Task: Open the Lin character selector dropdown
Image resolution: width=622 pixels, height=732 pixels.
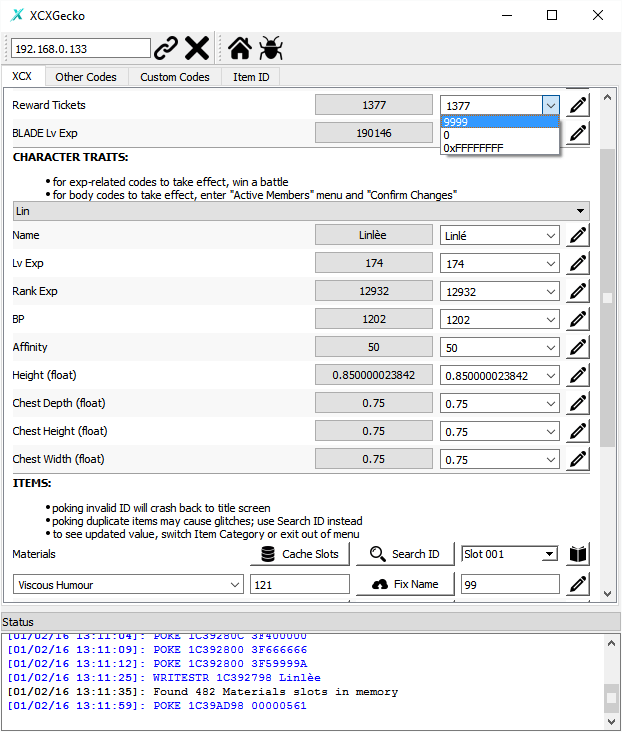Action: (x=301, y=211)
